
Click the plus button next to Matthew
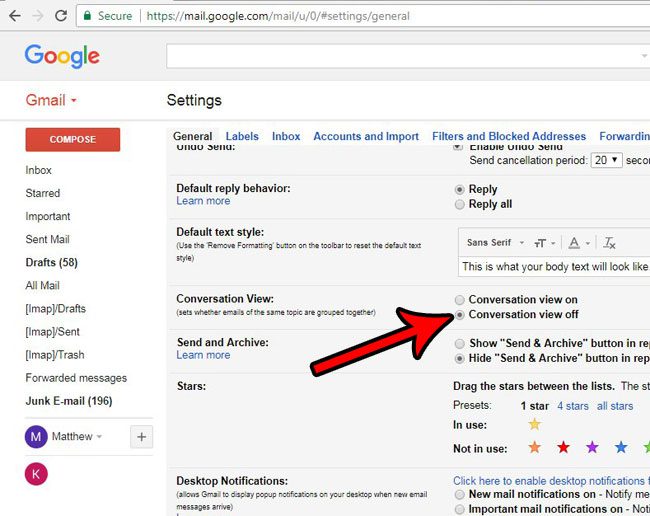click(x=141, y=436)
